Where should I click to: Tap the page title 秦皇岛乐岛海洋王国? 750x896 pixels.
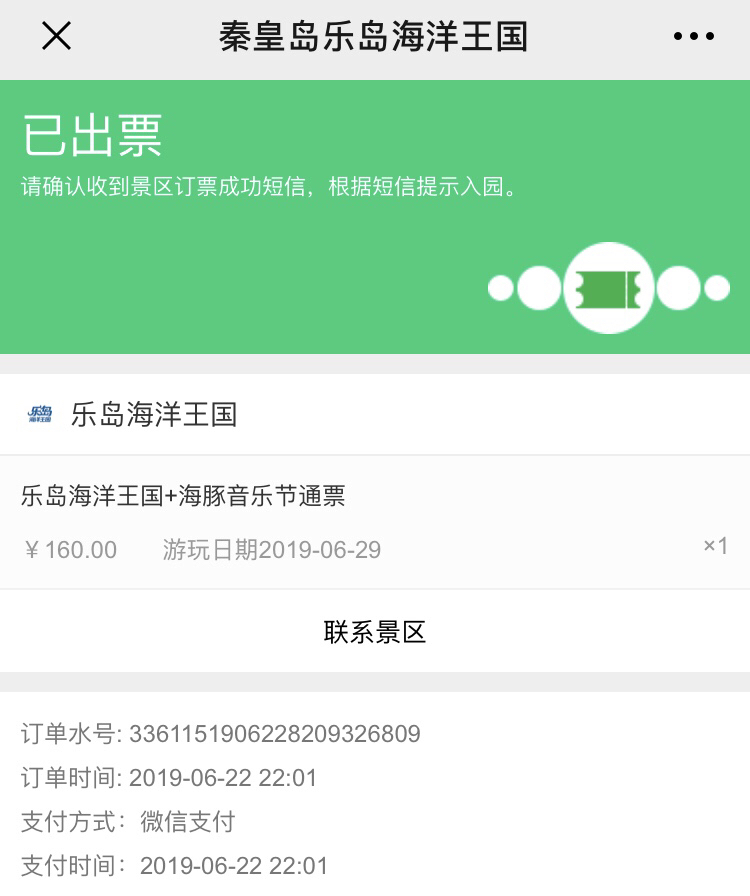pyautogui.click(x=374, y=36)
